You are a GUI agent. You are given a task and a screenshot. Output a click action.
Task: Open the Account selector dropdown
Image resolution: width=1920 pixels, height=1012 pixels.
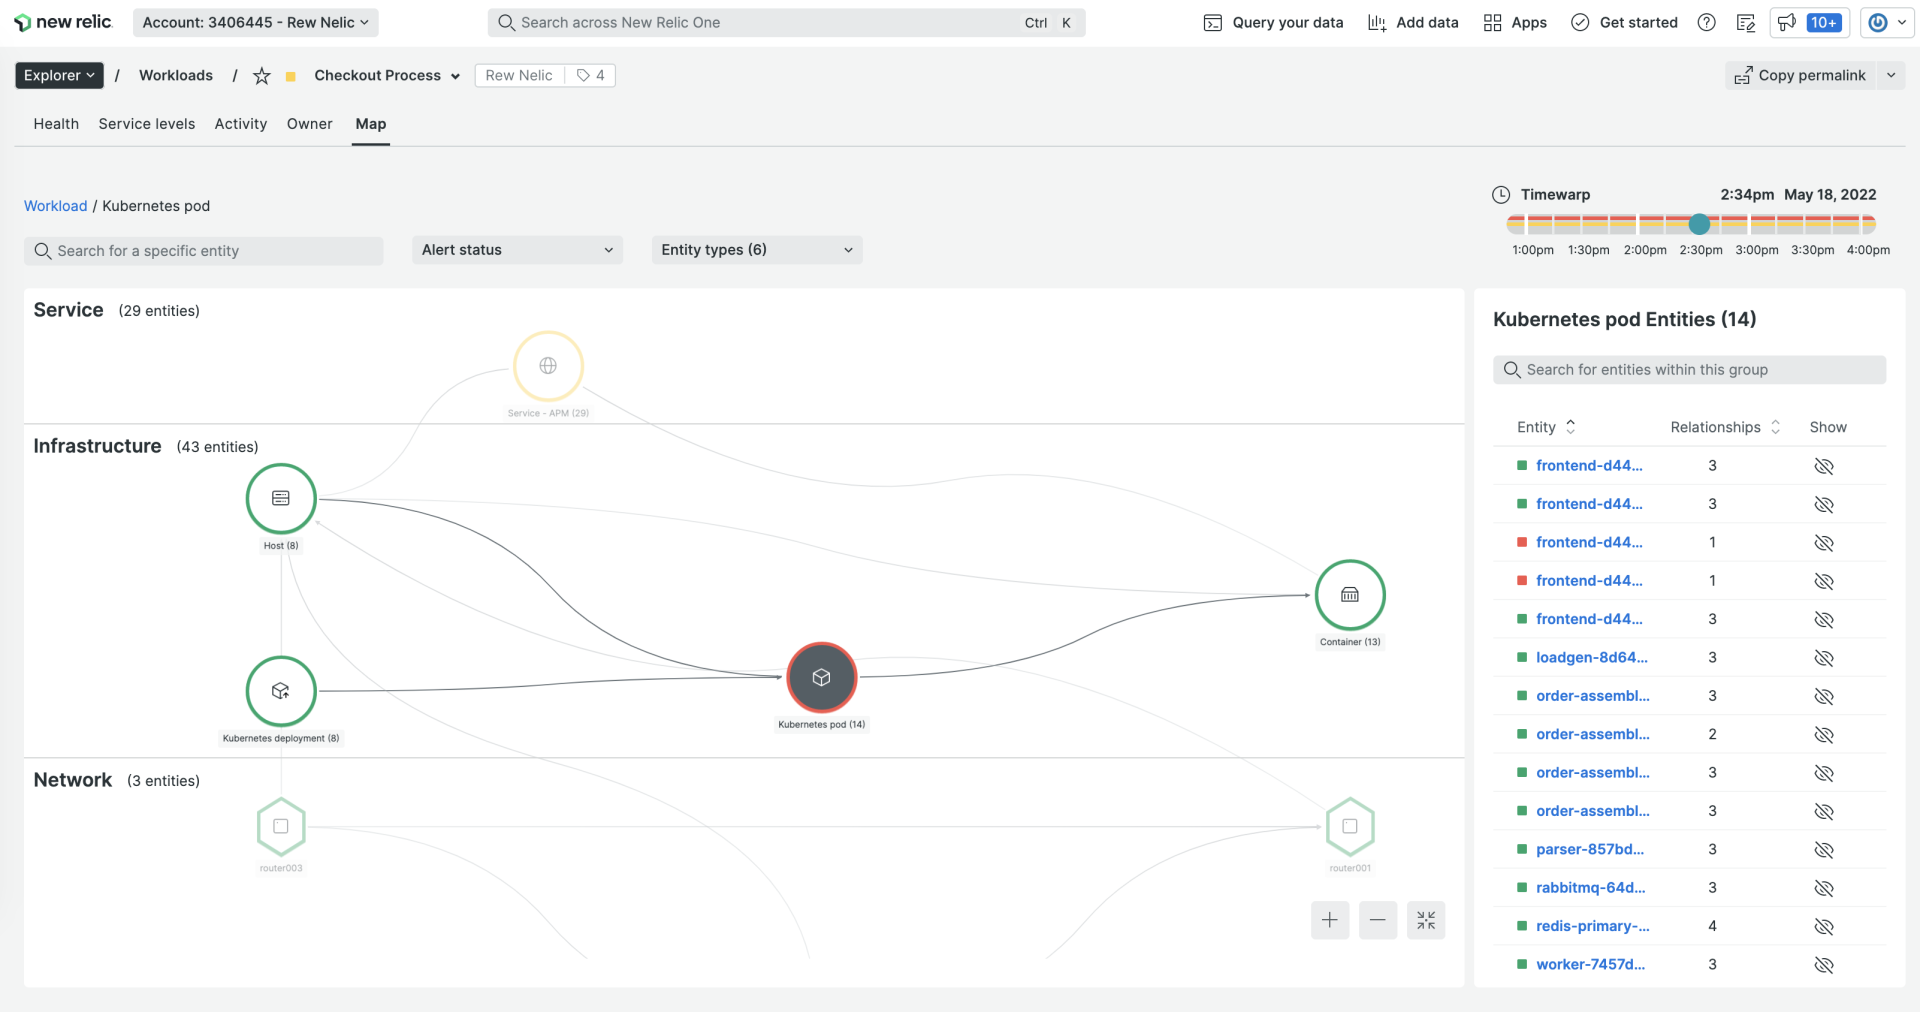coord(255,22)
